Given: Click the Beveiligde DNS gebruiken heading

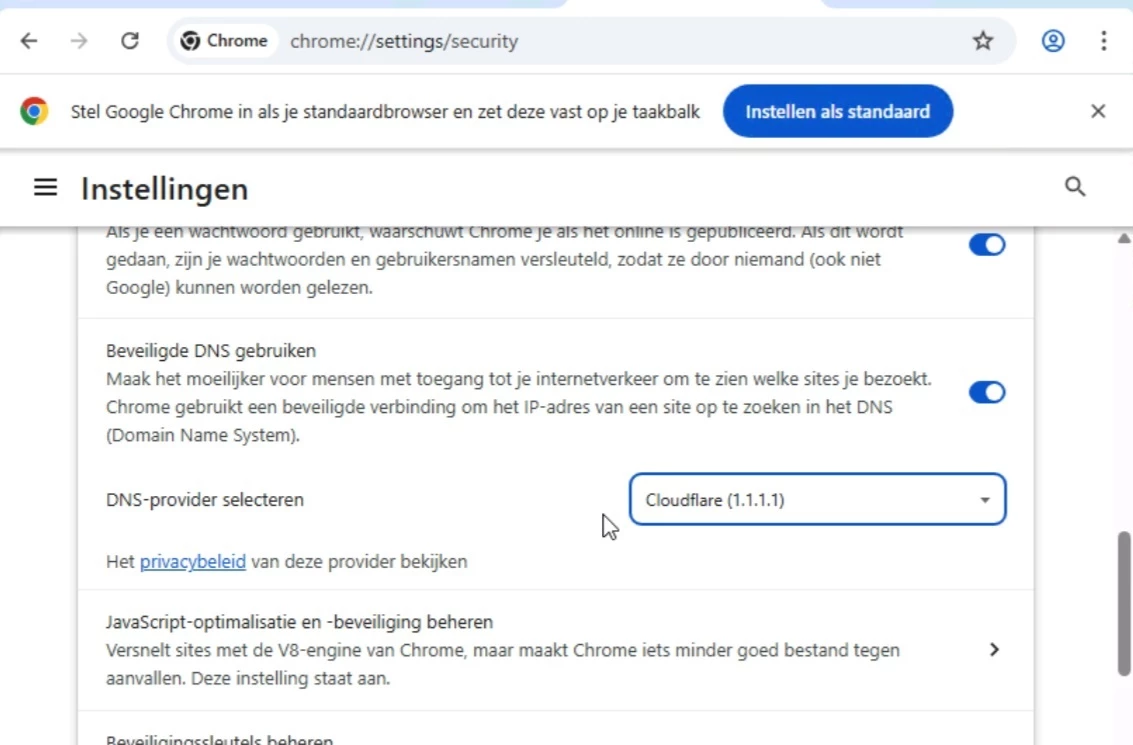Looking at the screenshot, I should [211, 350].
